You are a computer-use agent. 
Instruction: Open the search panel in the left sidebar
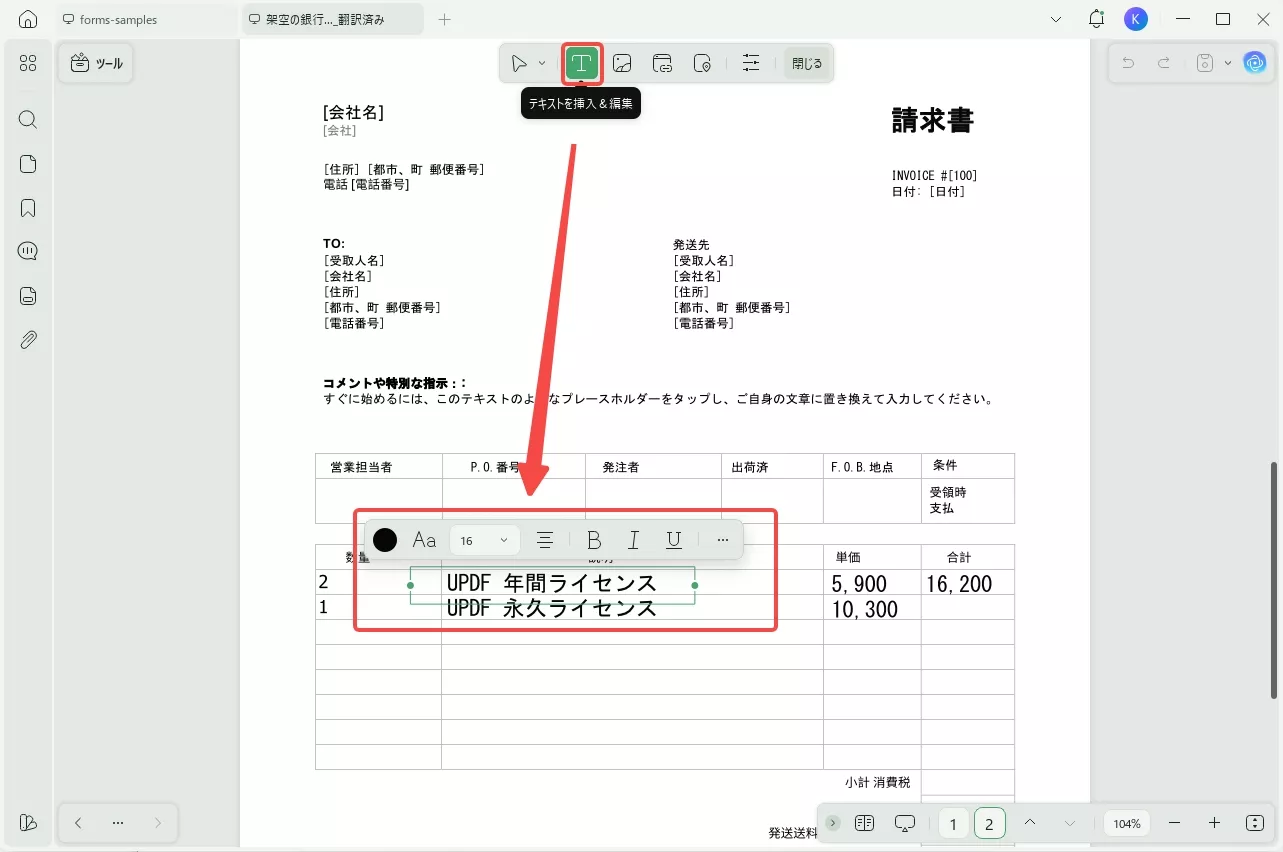pos(27,119)
